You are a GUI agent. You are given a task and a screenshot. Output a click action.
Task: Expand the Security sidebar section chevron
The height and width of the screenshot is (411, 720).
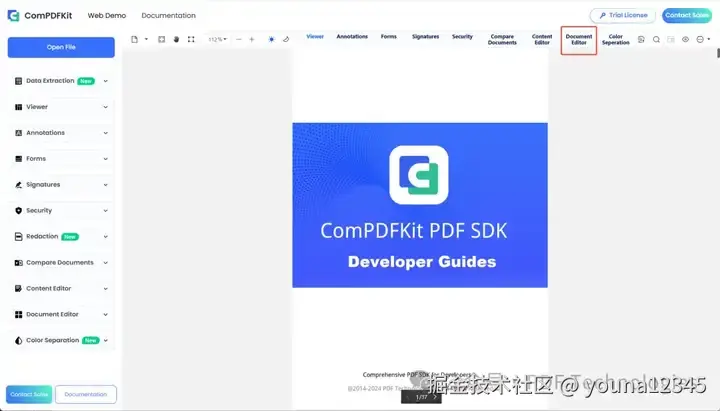106,211
